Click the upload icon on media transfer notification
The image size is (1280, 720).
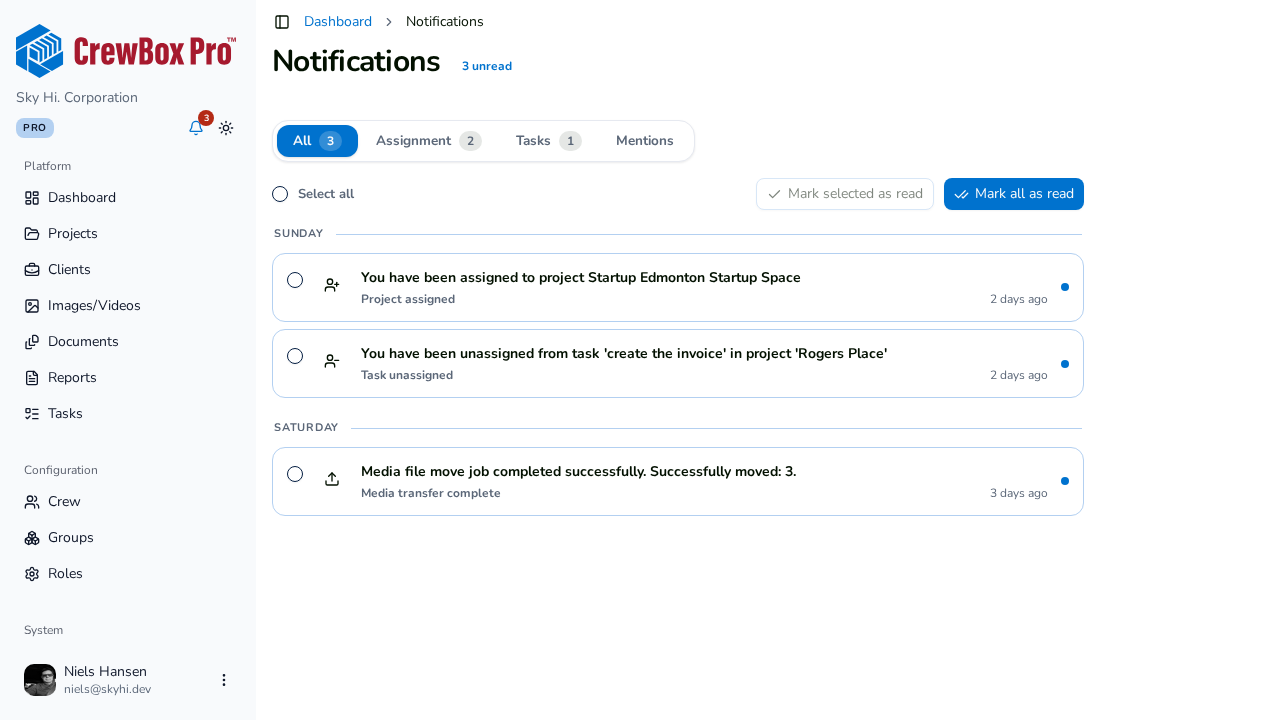pyautogui.click(x=332, y=479)
